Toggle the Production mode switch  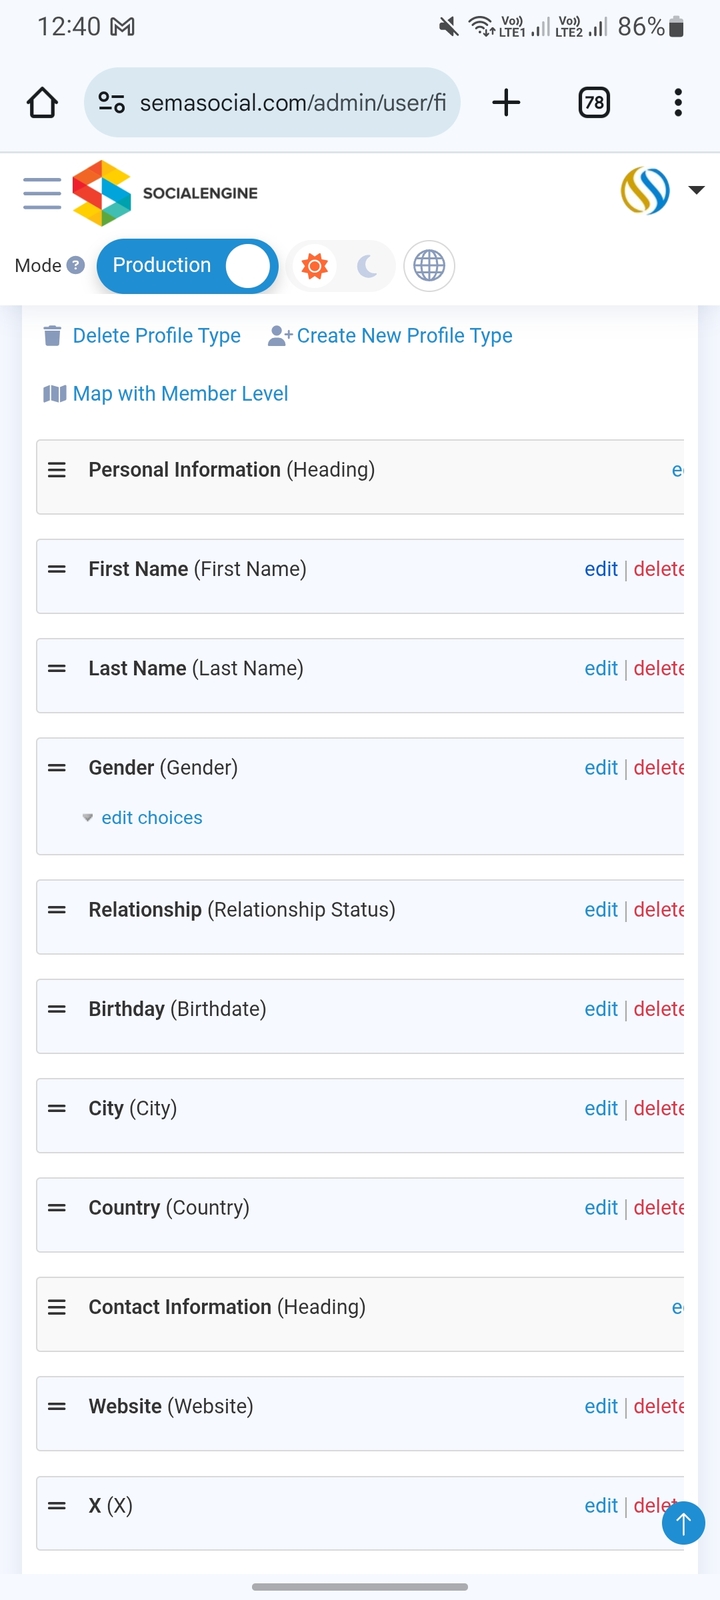tap(187, 266)
